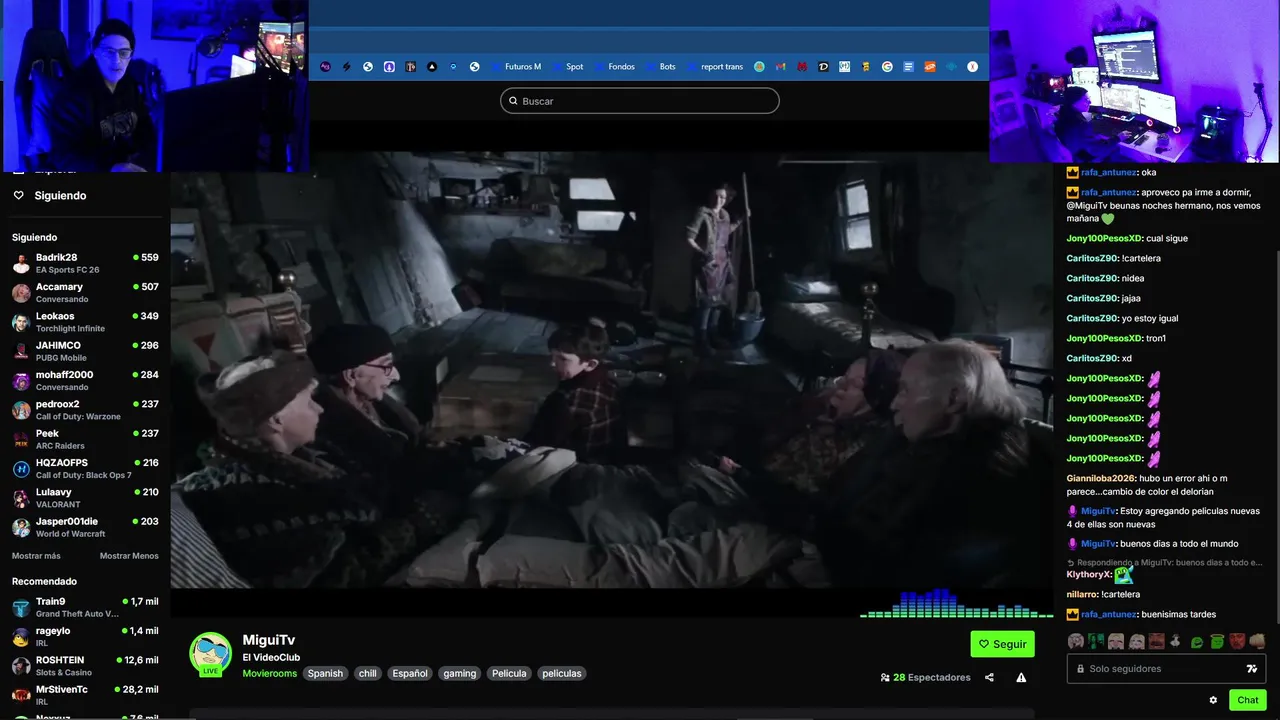Collapse list with Mostrar Menos
1280x720 pixels.
click(129, 556)
